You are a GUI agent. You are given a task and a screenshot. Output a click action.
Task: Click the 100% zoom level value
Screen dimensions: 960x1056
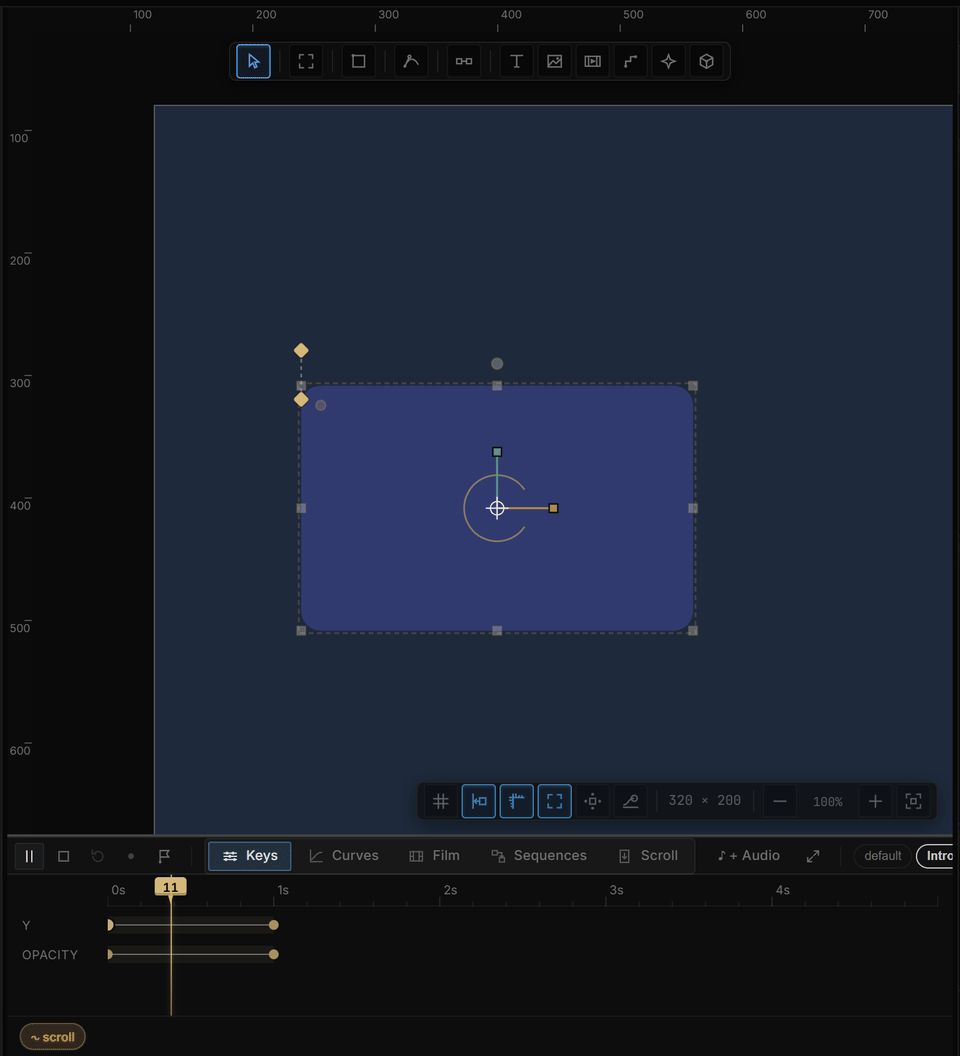coord(828,801)
